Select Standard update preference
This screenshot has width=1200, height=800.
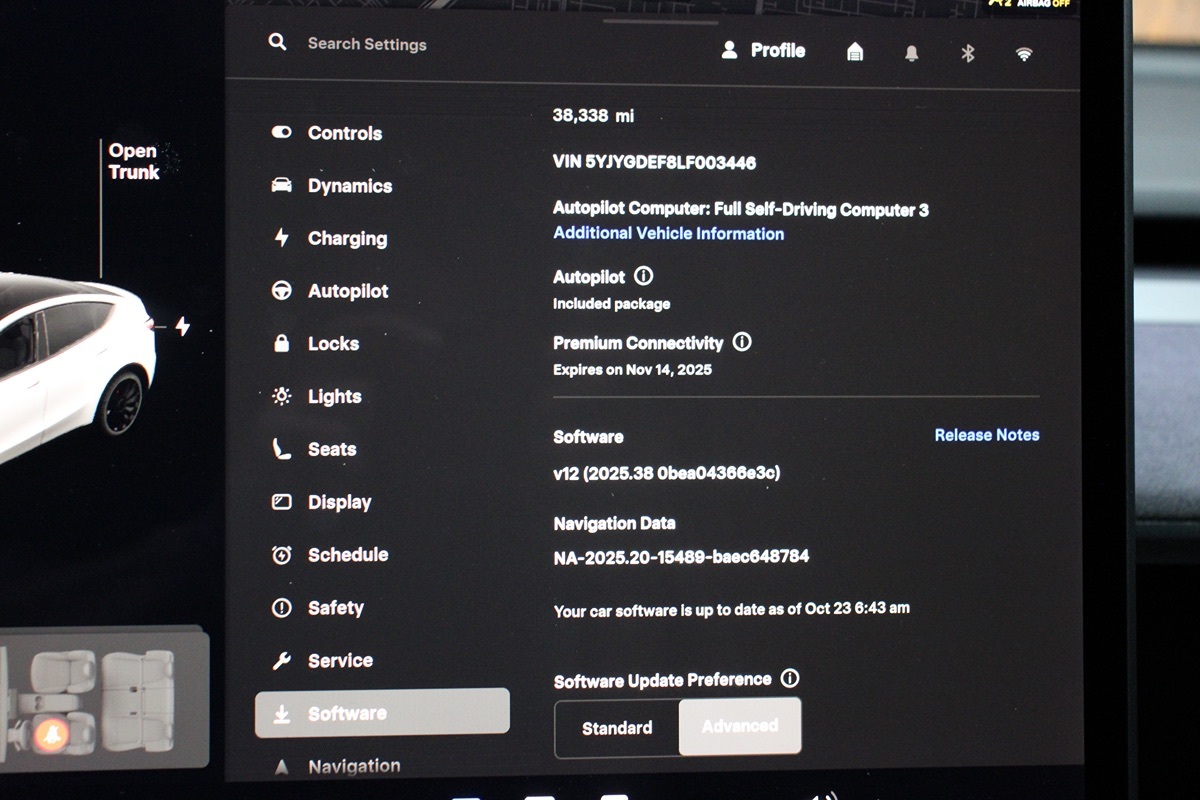point(617,728)
